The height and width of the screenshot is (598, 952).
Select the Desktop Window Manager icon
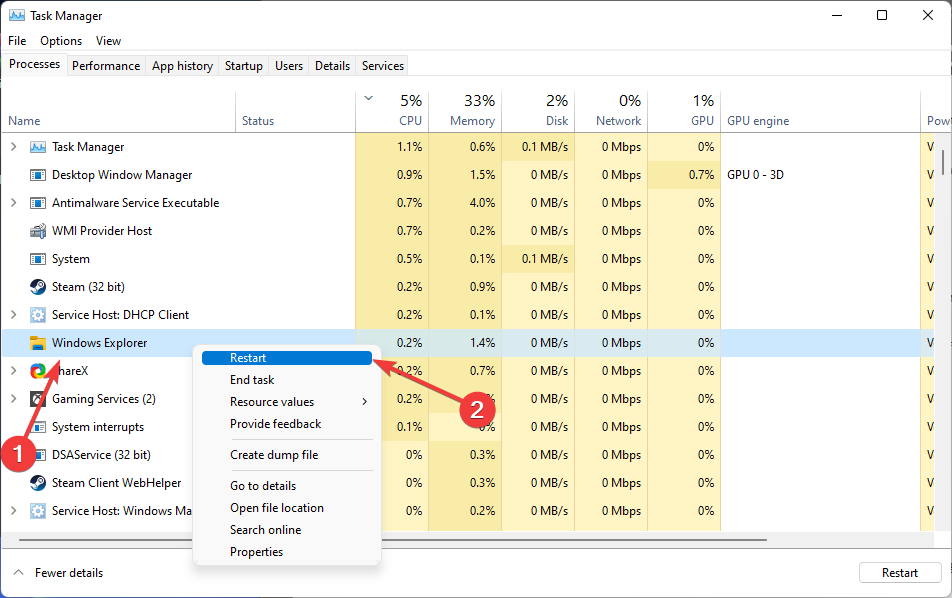(x=38, y=175)
